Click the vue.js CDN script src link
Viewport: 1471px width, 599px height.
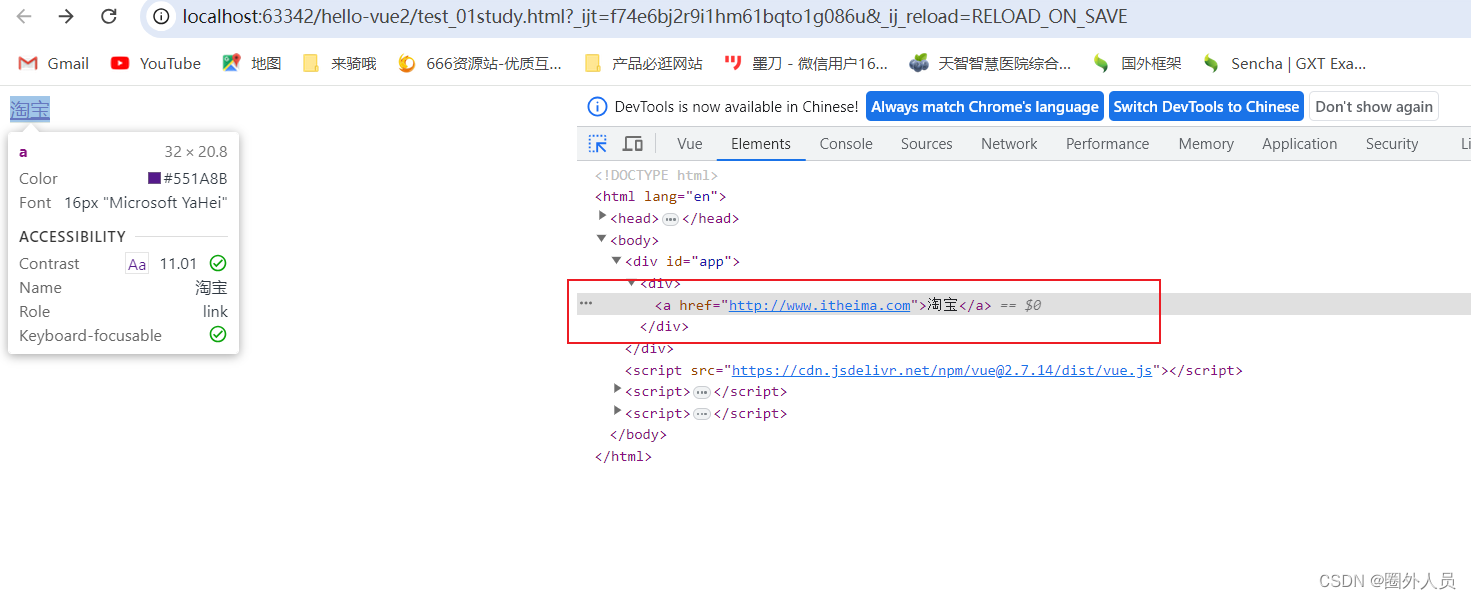click(x=942, y=370)
